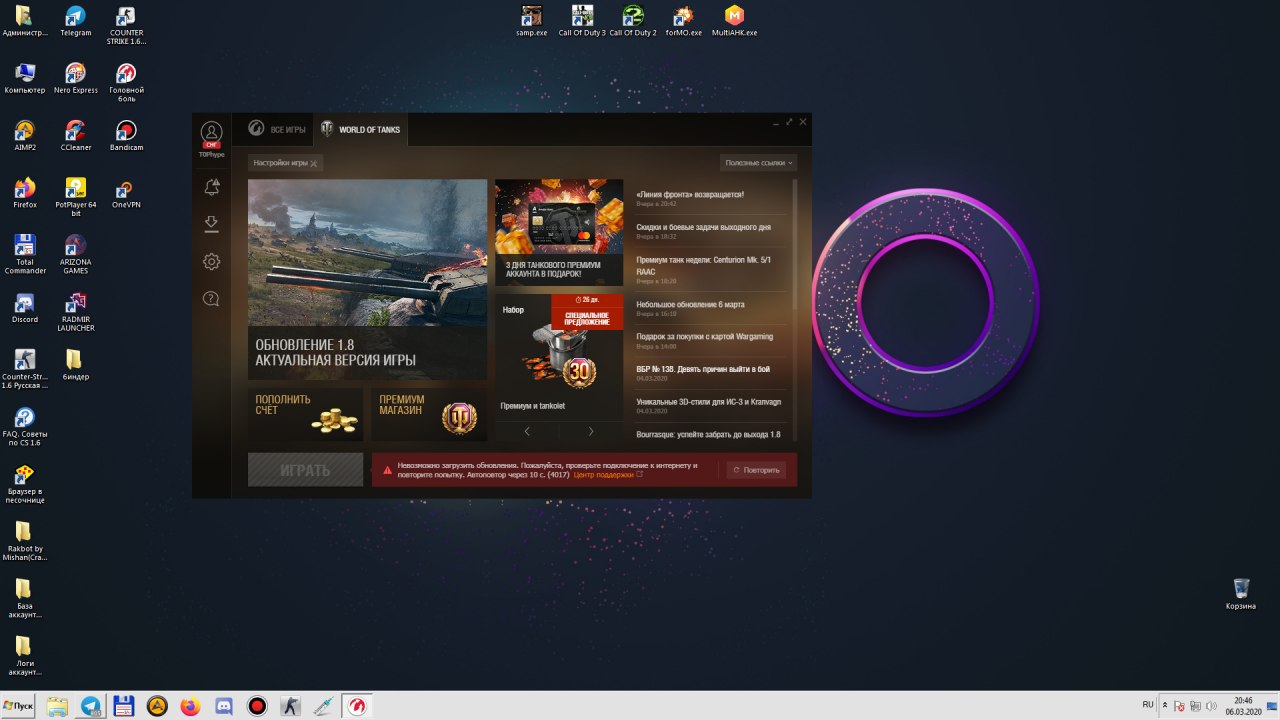Open news "Скидки и боевые задачи выходного дня"
Screen dimensions: 1280x720
point(703,227)
